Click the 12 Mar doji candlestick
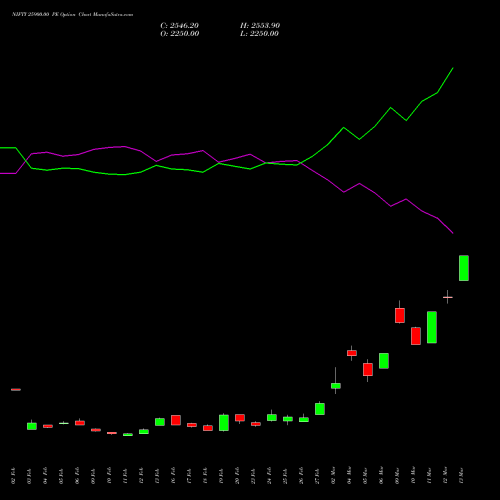Viewport: 500px width, 500px height. pos(448,297)
